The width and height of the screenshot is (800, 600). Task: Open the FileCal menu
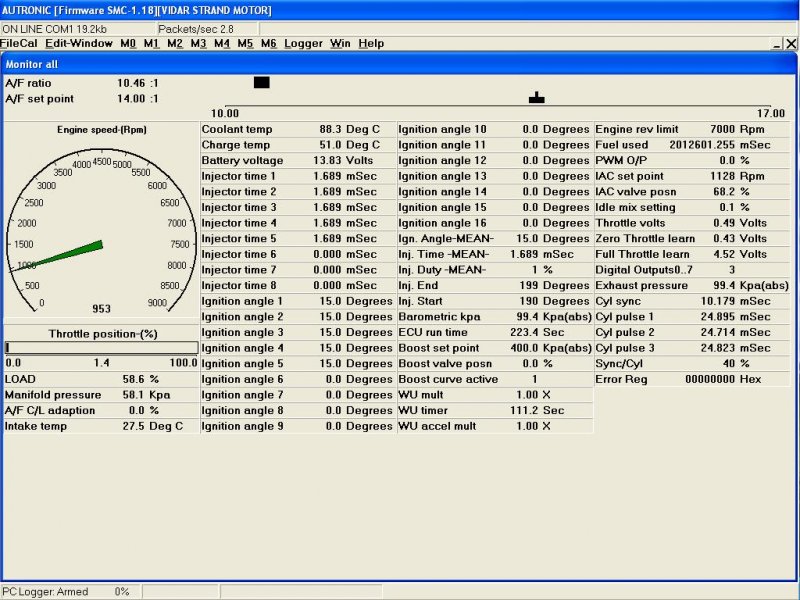tap(19, 44)
